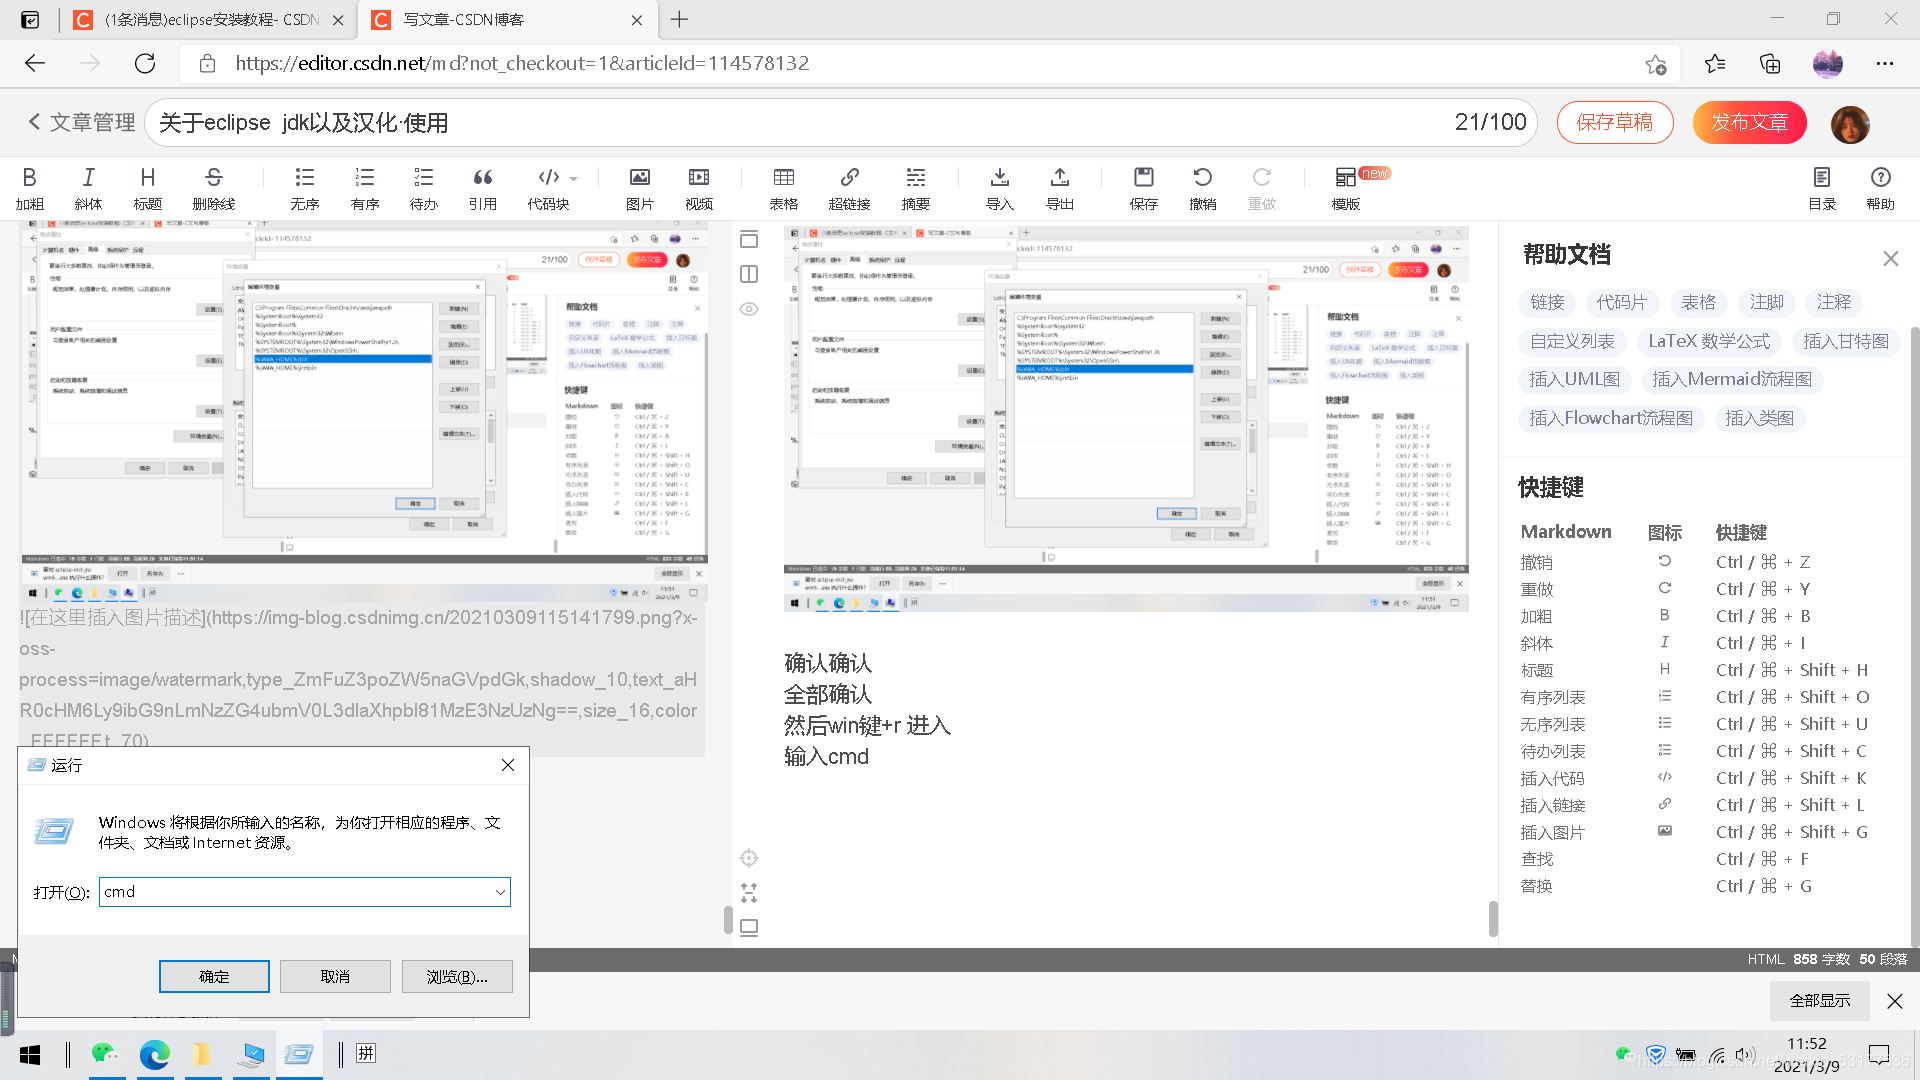Insert a table with the 表格 icon
Viewport: 1920px width, 1080px height.
tap(783, 188)
